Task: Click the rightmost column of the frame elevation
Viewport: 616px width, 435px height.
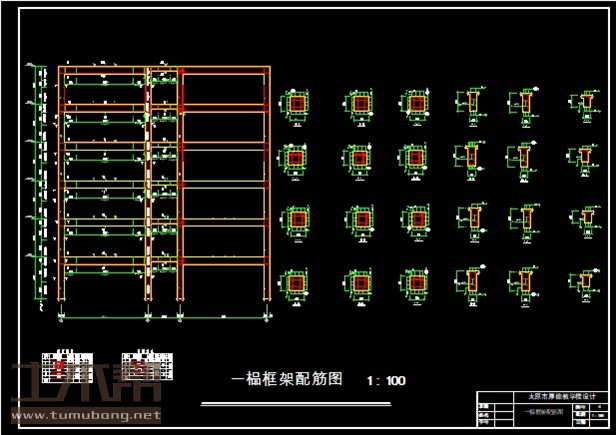Action: coord(268,185)
